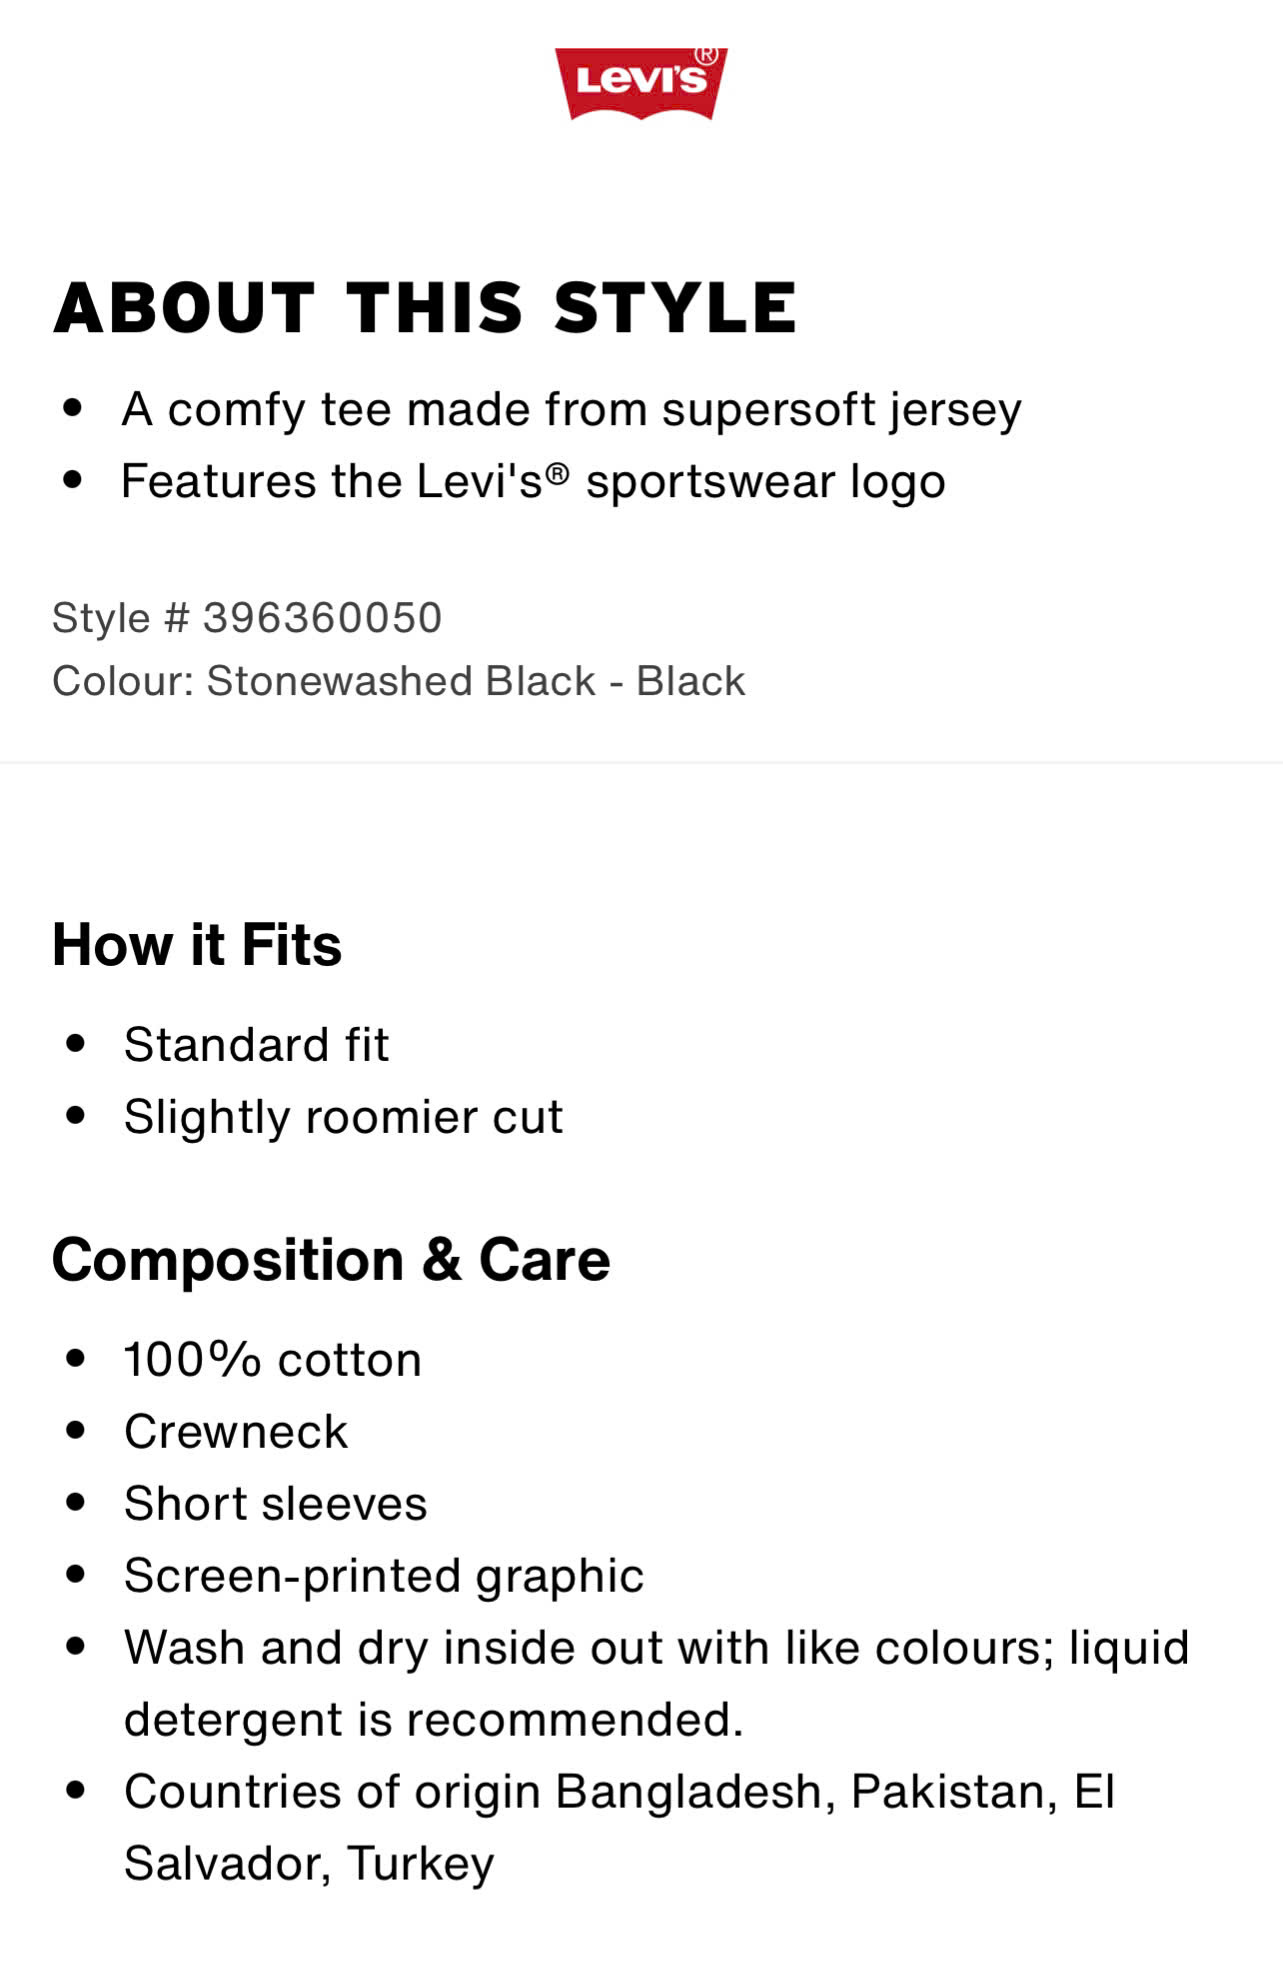
Task: Click the Crewneck bullet item
Action: 236,1432
